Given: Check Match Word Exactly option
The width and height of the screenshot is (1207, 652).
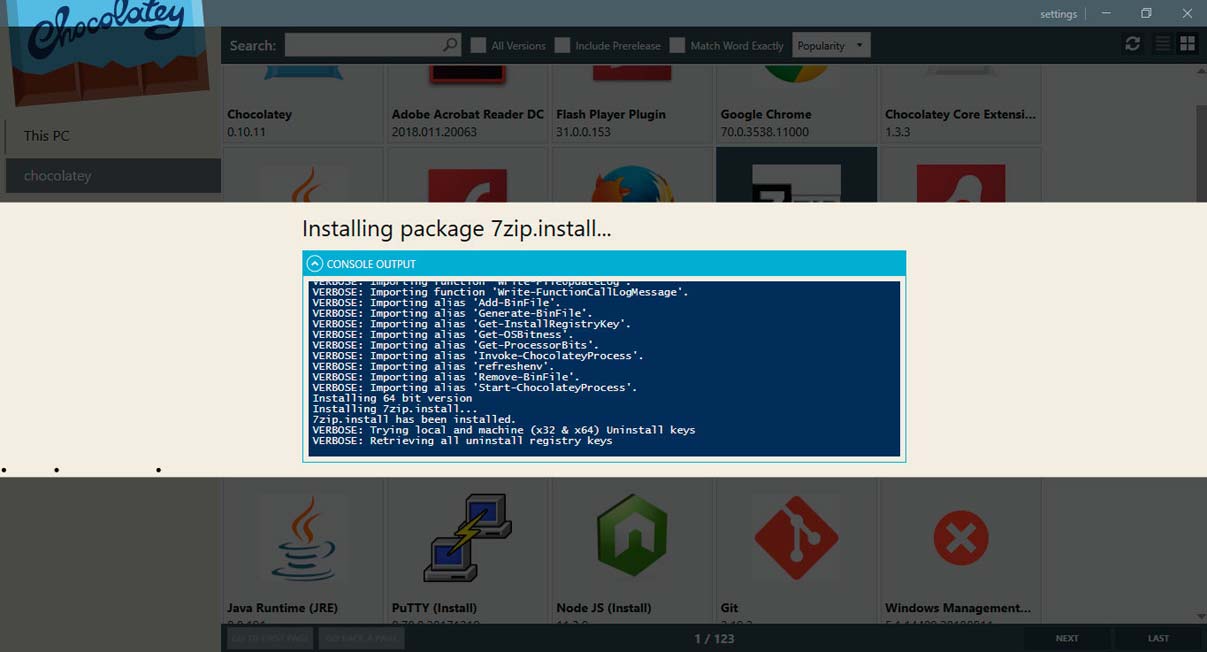Looking at the screenshot, I should click(677, 45).
